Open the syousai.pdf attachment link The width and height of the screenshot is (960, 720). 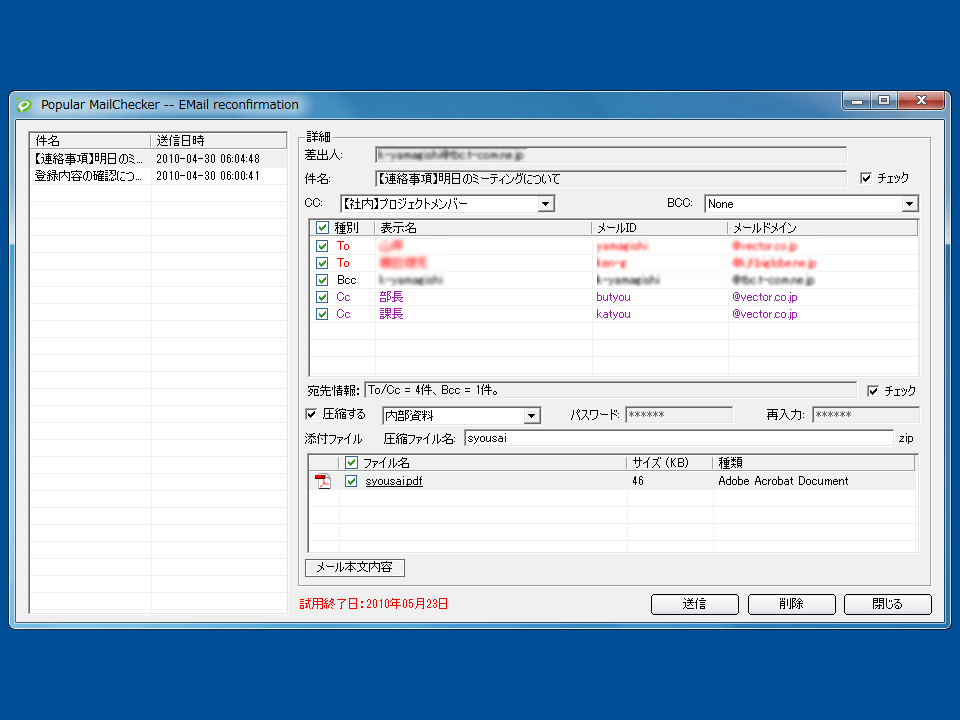pos(394,481)
